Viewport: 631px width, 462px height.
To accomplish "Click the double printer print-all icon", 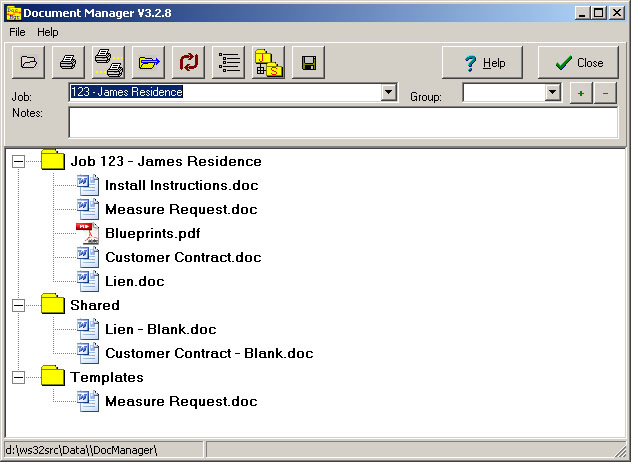I will pyautogui.click(x=109, y=62).
